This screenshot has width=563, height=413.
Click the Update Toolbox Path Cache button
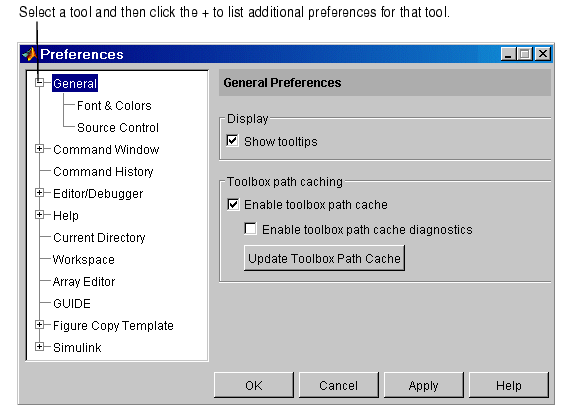(x=324, y=258)
